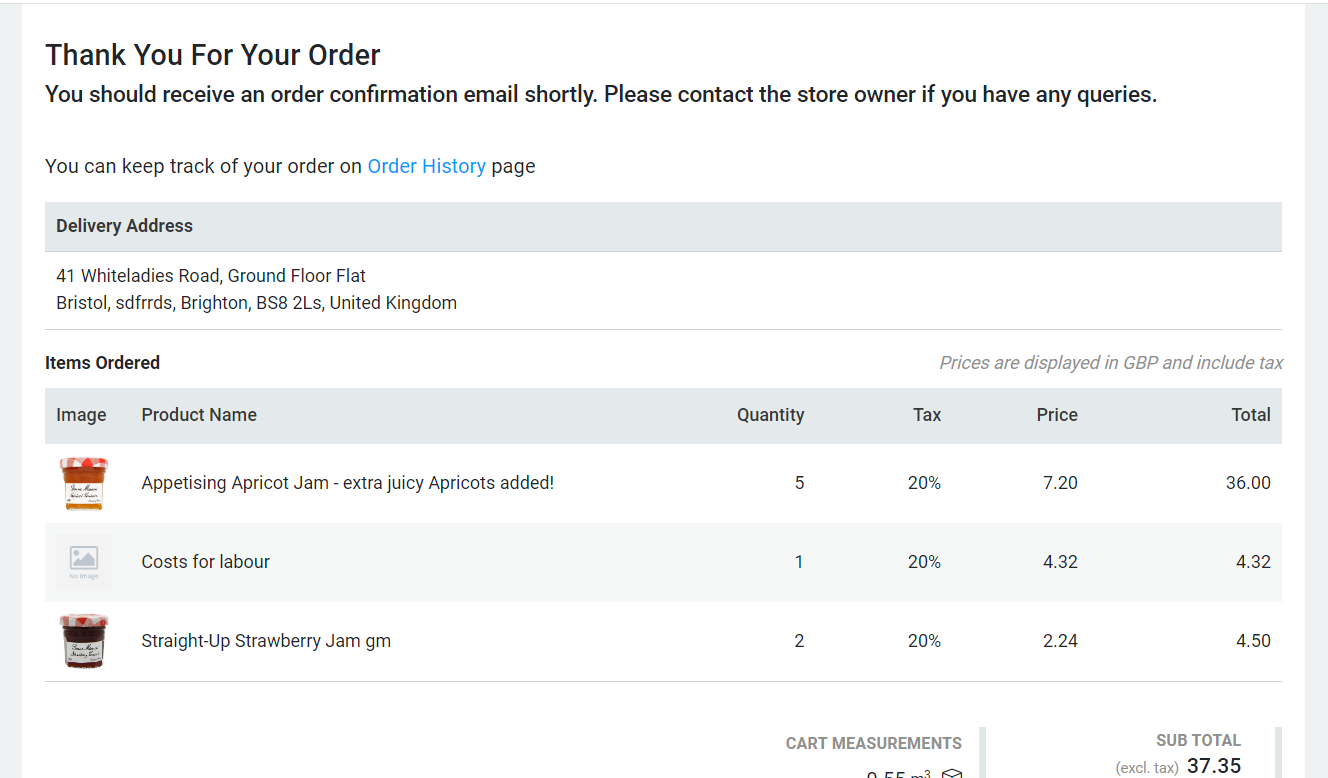The height and width of the screenshot is (778, 1328).
Task: Click the Costs for labour line item
Action: (205, 561)
